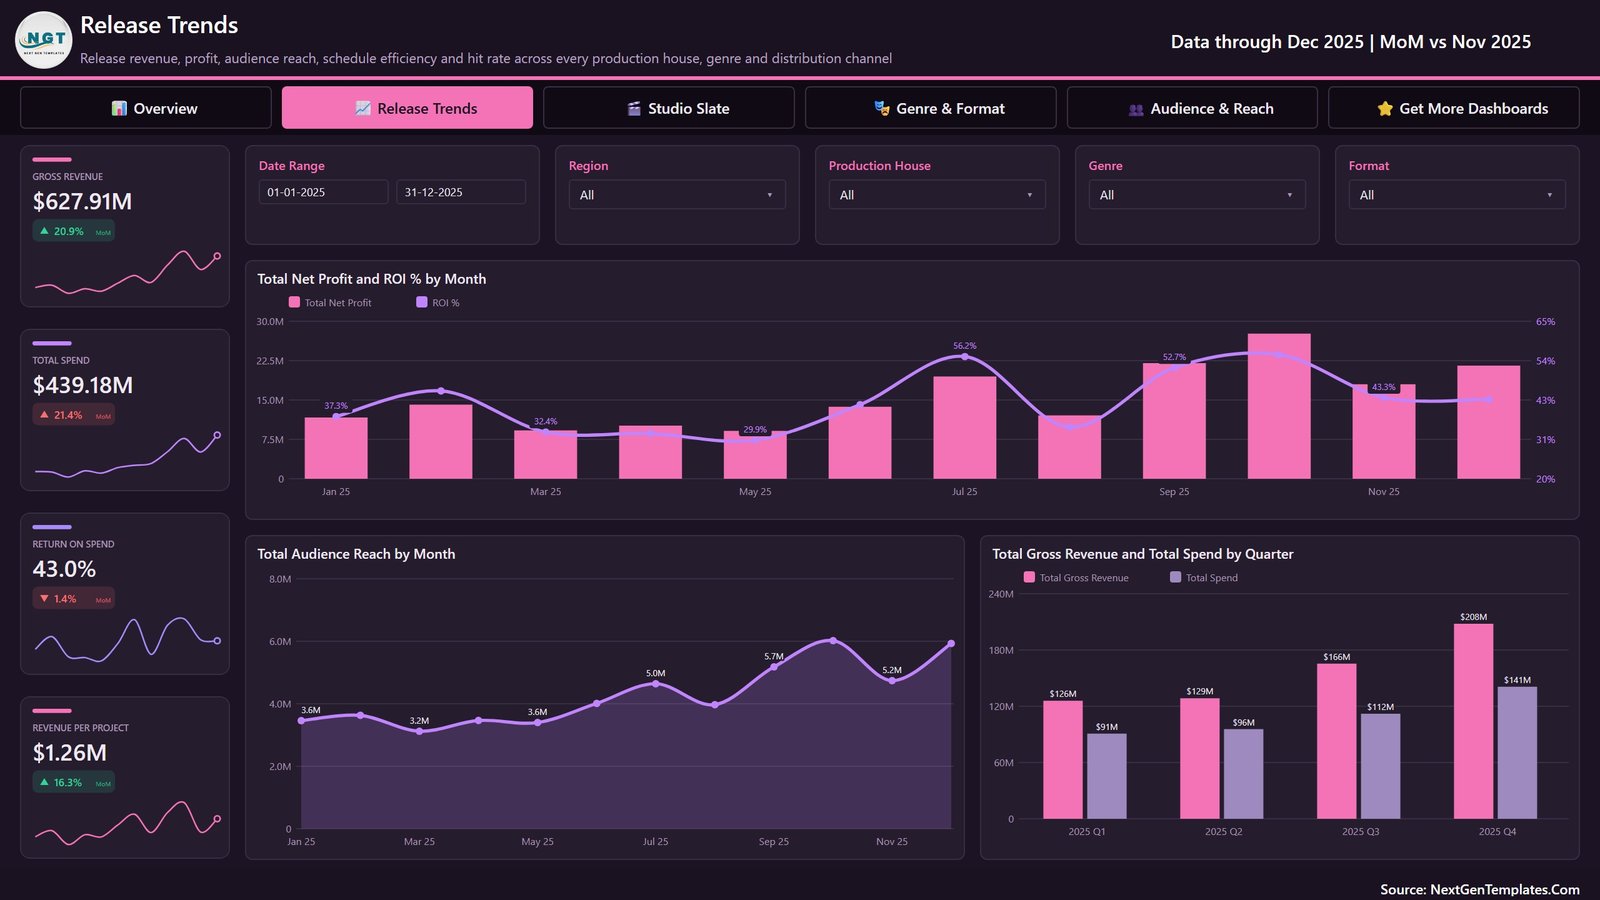
Task: Click the end date field 31-12-2025
Action: pyautogui.click(x=461, y=192)
